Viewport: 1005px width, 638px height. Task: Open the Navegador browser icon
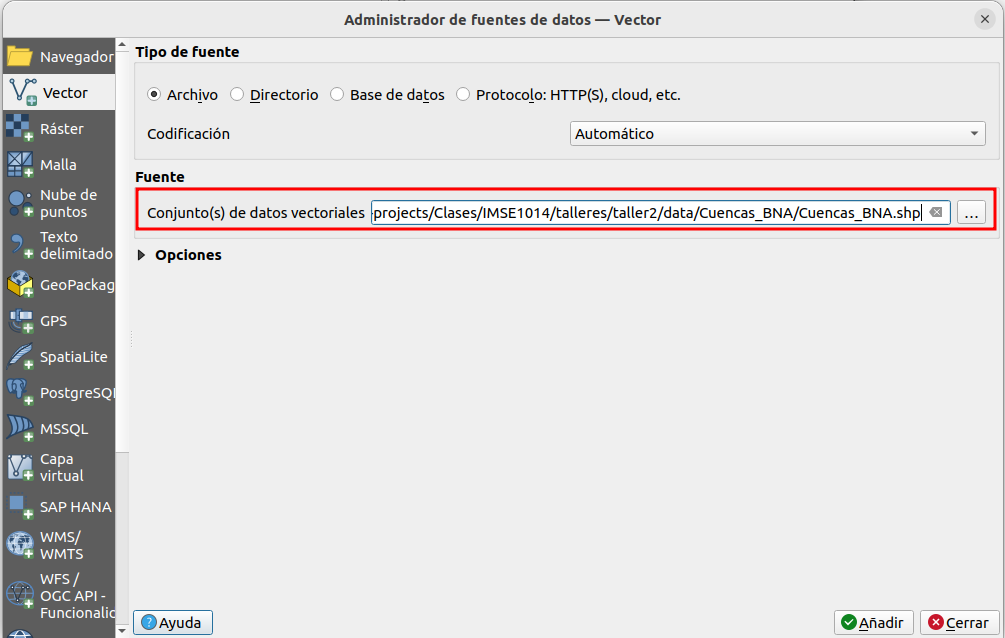21,56
